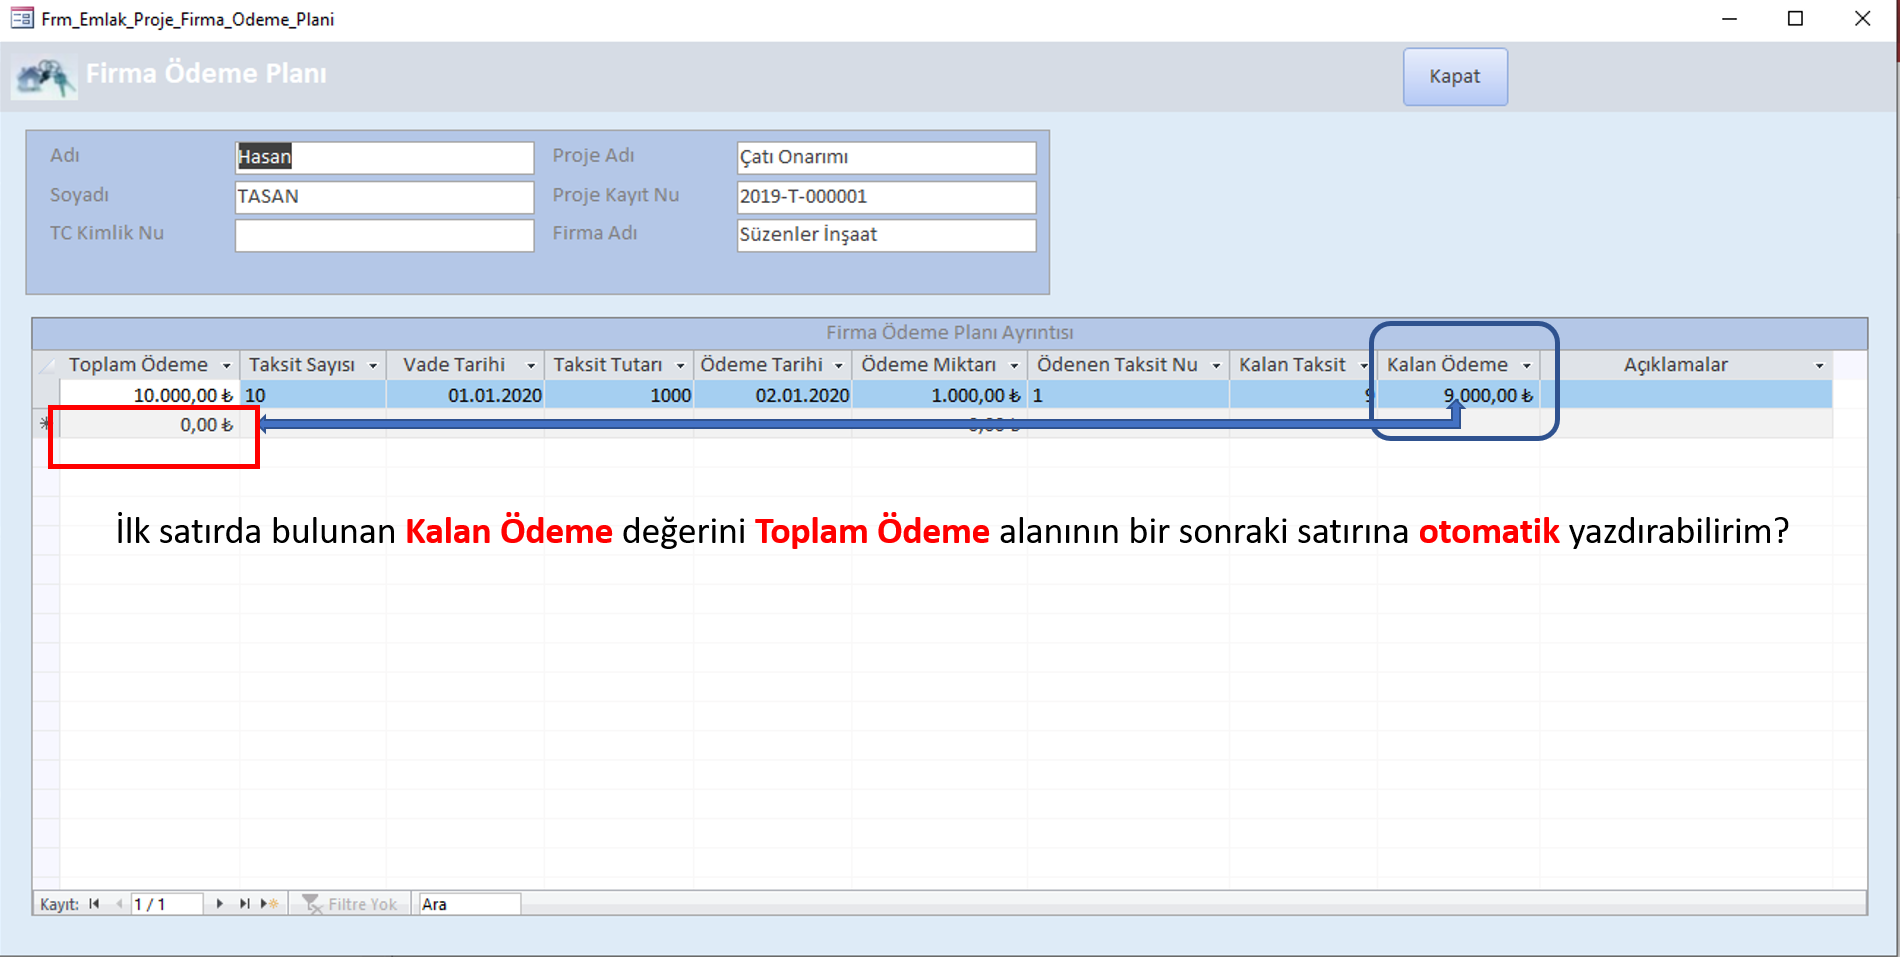Go to first record in navigator
The image size is (1900, 957).
(x=94, y=904)
